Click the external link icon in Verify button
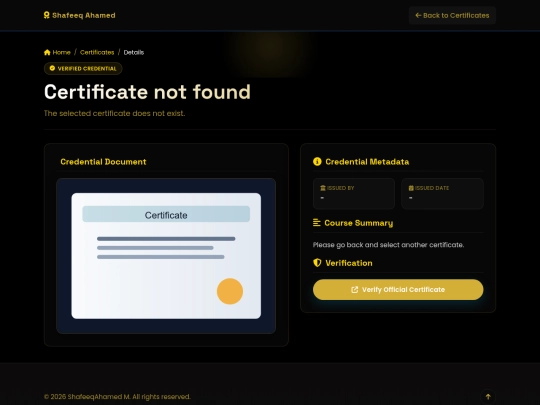Image resolution: width=540 pixels, height=405 pixels. point(354,290)
